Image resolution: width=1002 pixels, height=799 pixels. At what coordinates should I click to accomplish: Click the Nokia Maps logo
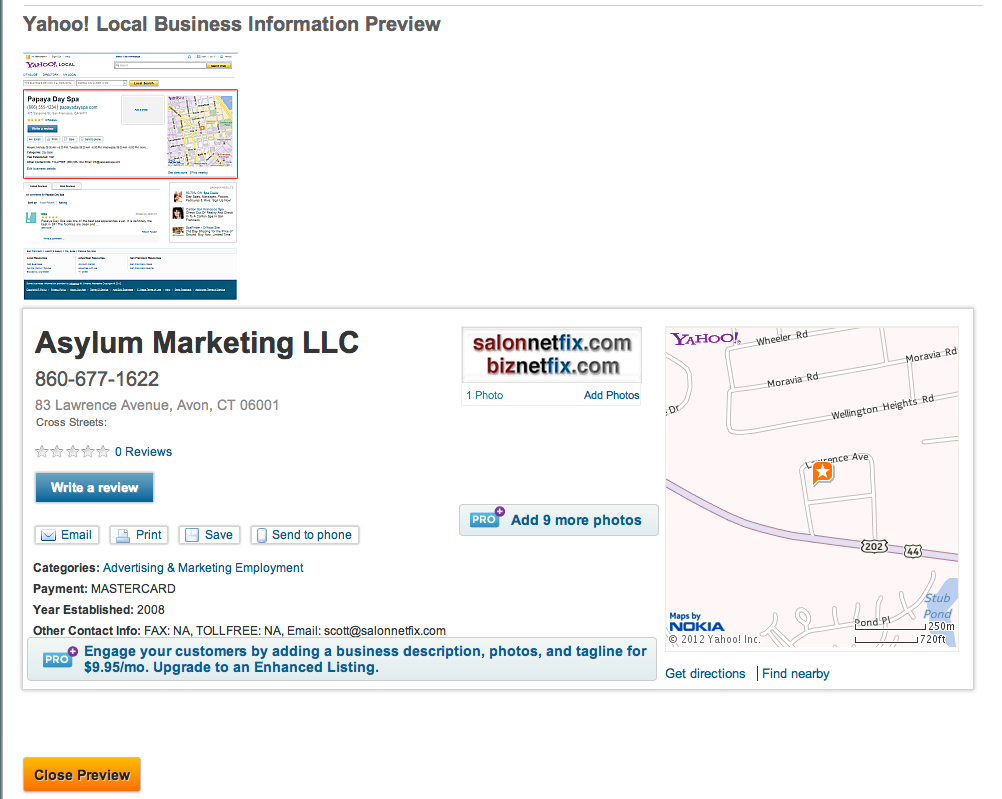tap(696, 622)
